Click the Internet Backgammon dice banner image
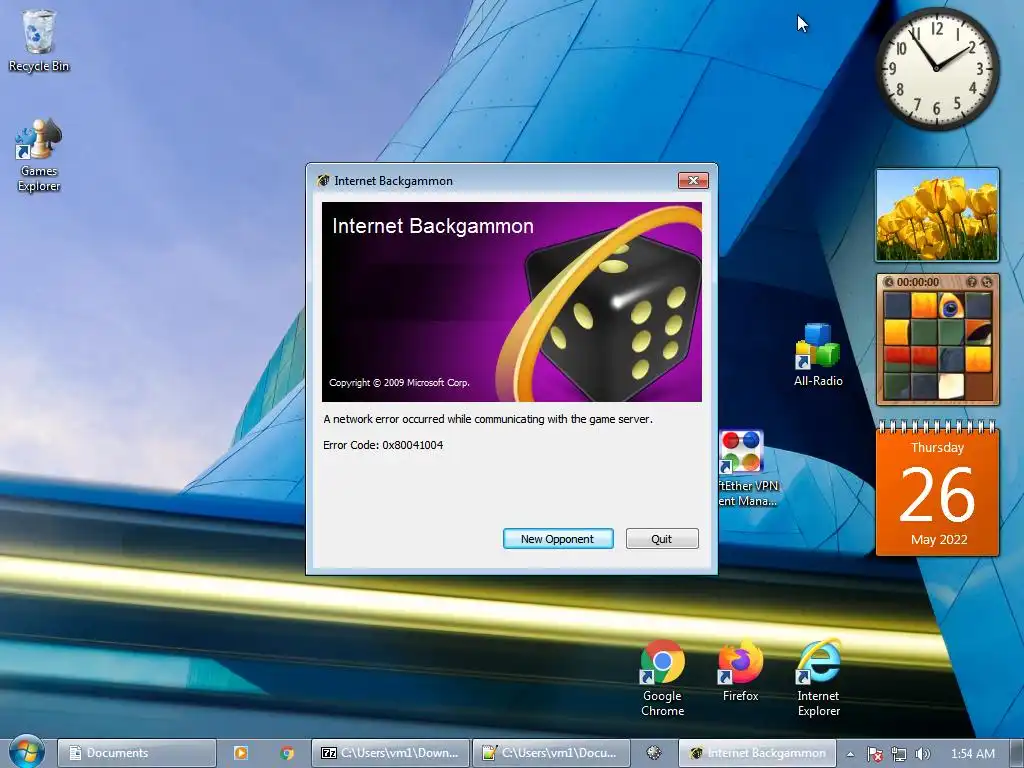1024x768 pixels. tap(512, 302)
